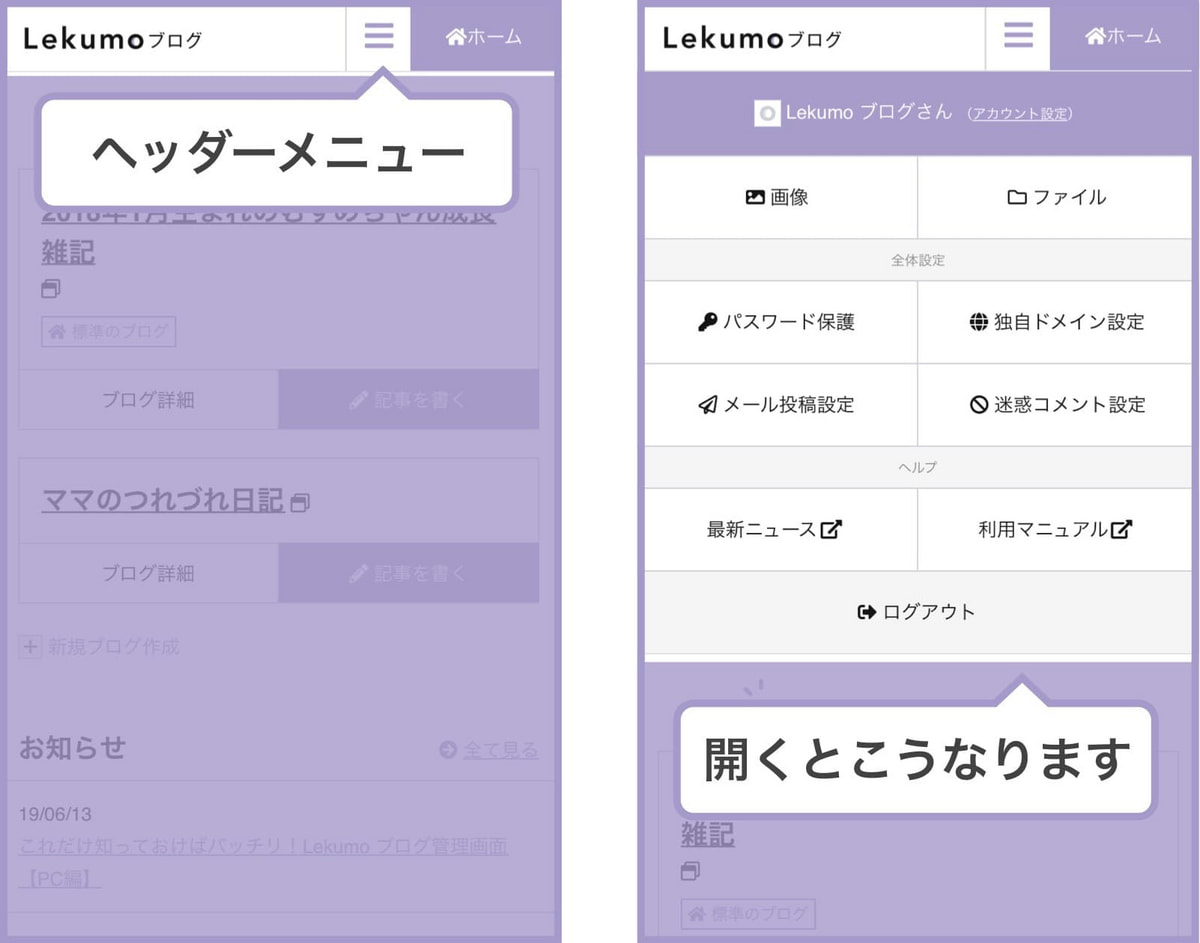Click the new-window icon beside ママのつれづれ日記
The height and width of the screenshot is (943, 1200).
pyautogui.click(x=300, y=502)
